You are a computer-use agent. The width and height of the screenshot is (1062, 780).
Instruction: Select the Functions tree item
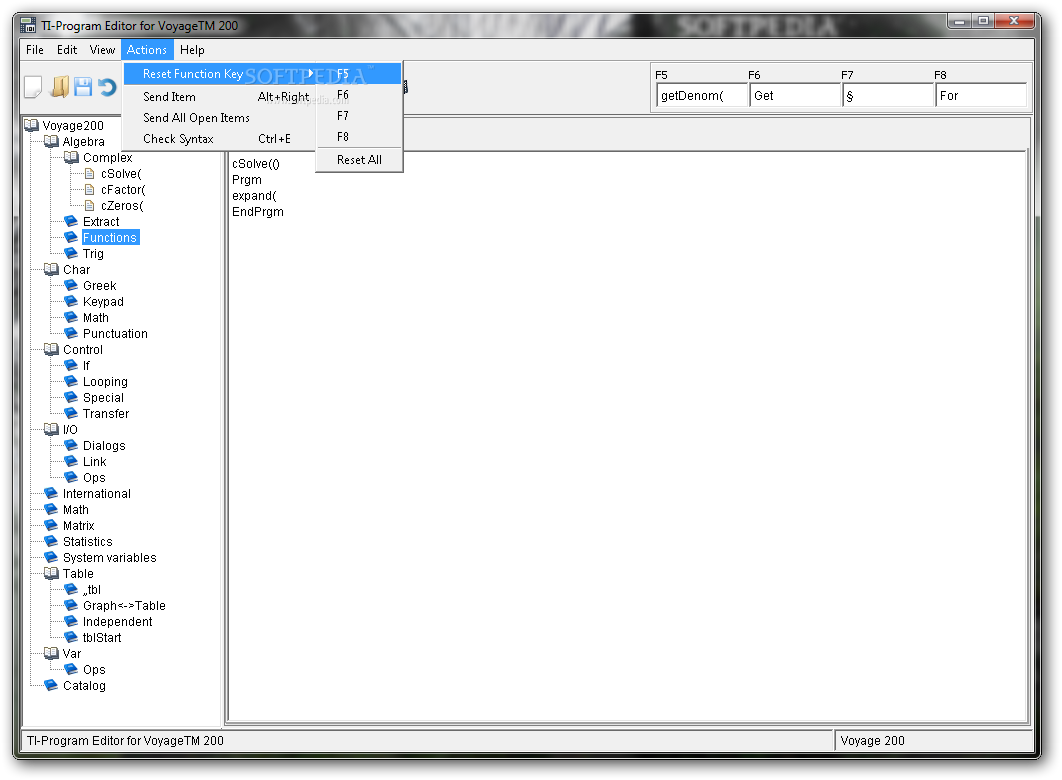(110, 238)
